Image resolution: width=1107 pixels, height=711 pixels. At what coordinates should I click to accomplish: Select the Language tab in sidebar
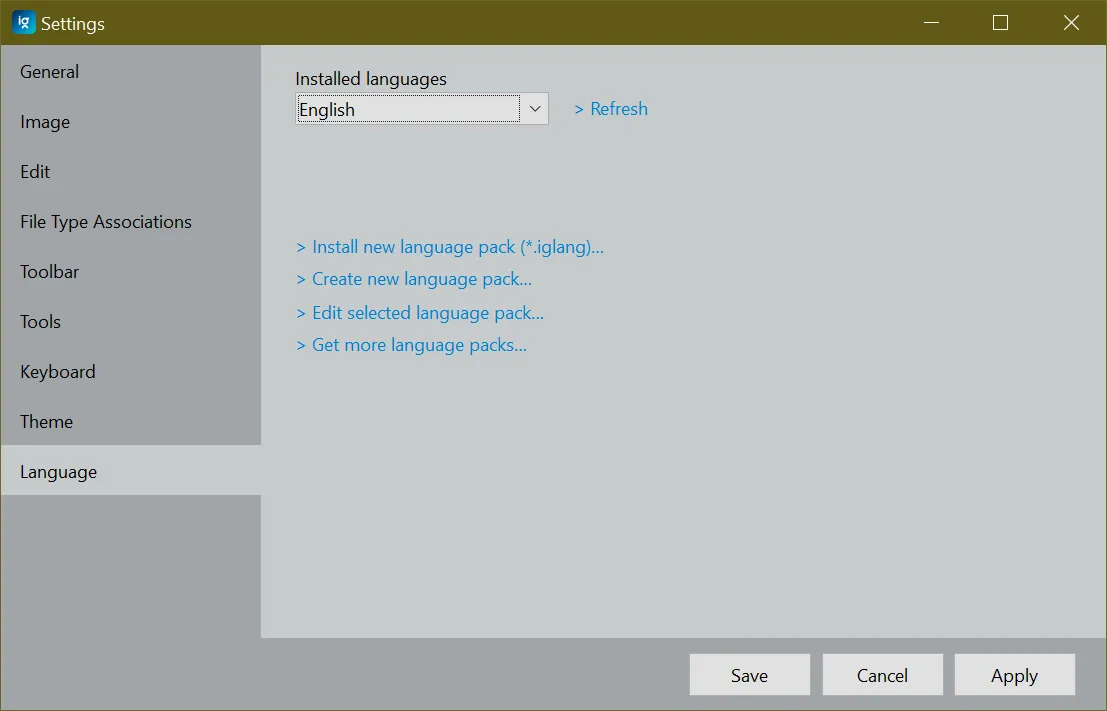click(x=131, y=470)
